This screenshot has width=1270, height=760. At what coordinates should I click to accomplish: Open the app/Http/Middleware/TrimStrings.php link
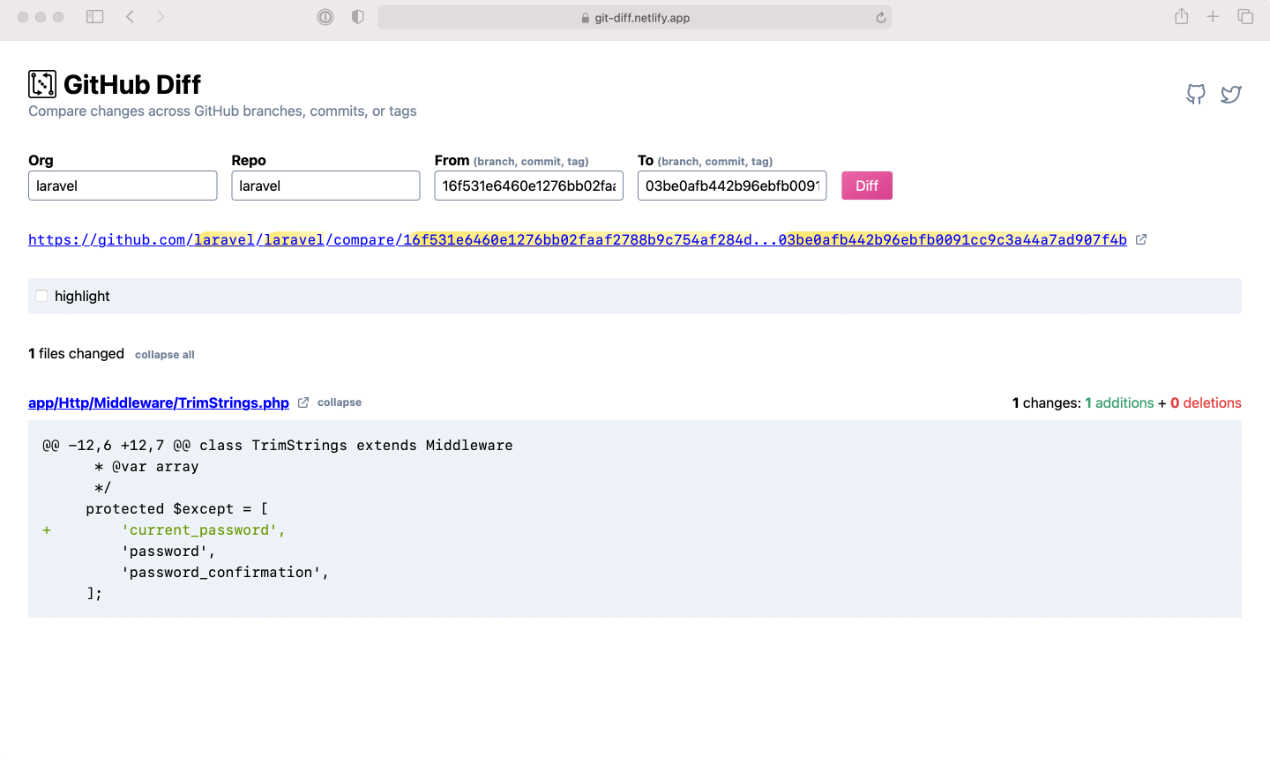coord(158,402)
